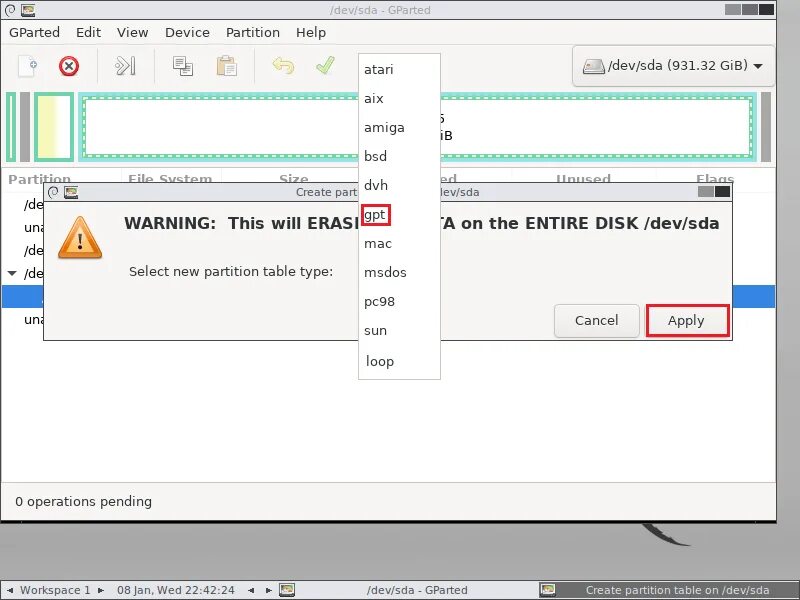Open the GParted menu
This screenshot has width=800, height=600.
pos(34,33)
